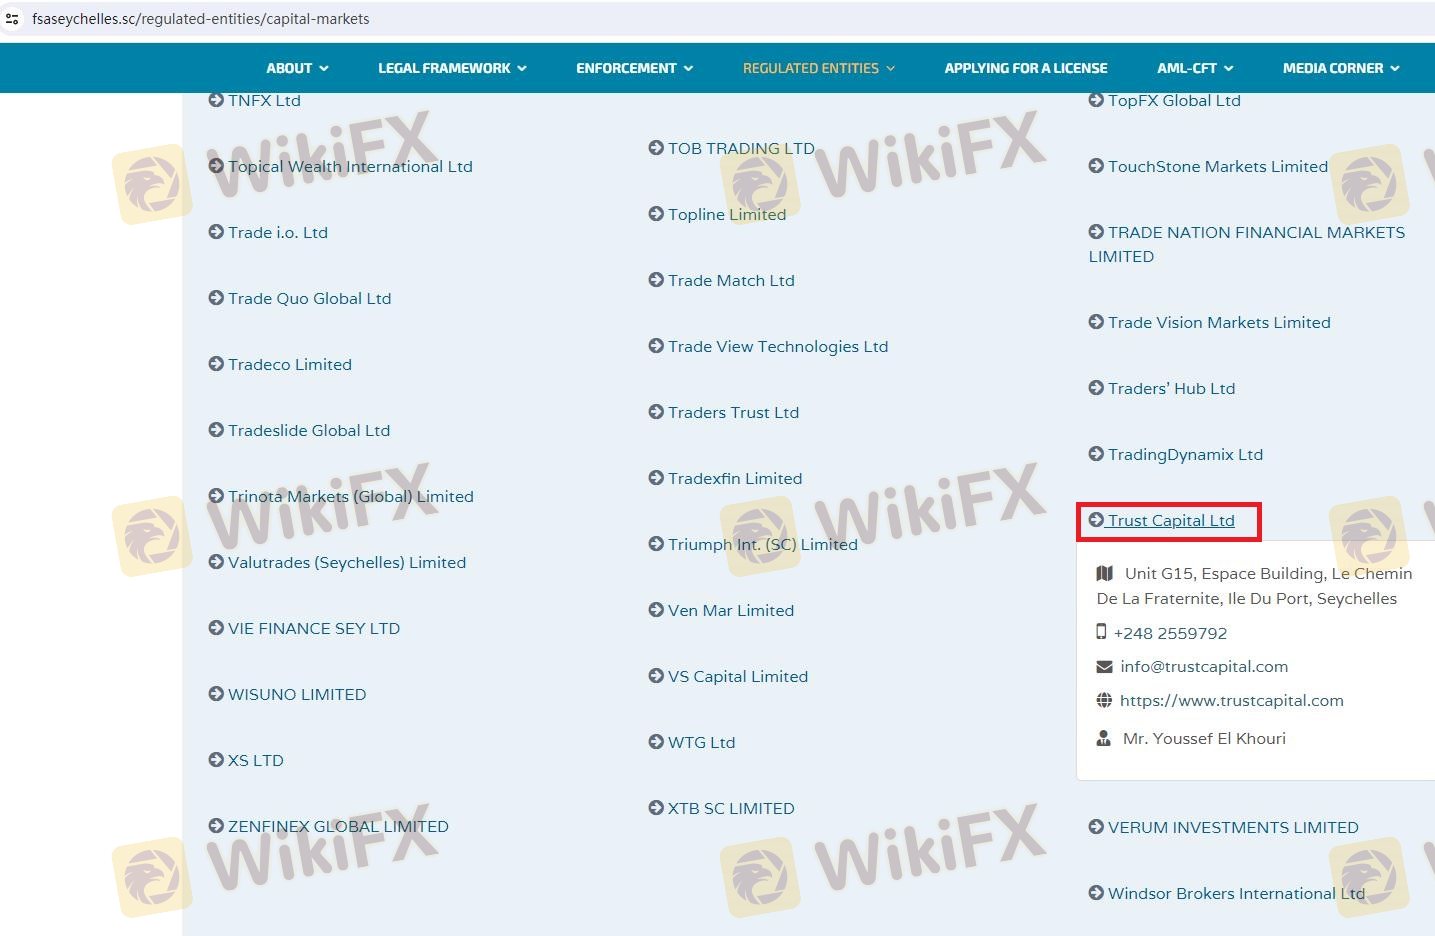Open the MEDIA CORNER menu
The width and height of the screenshot is (1435, 936).
(x=1340, y=68)
